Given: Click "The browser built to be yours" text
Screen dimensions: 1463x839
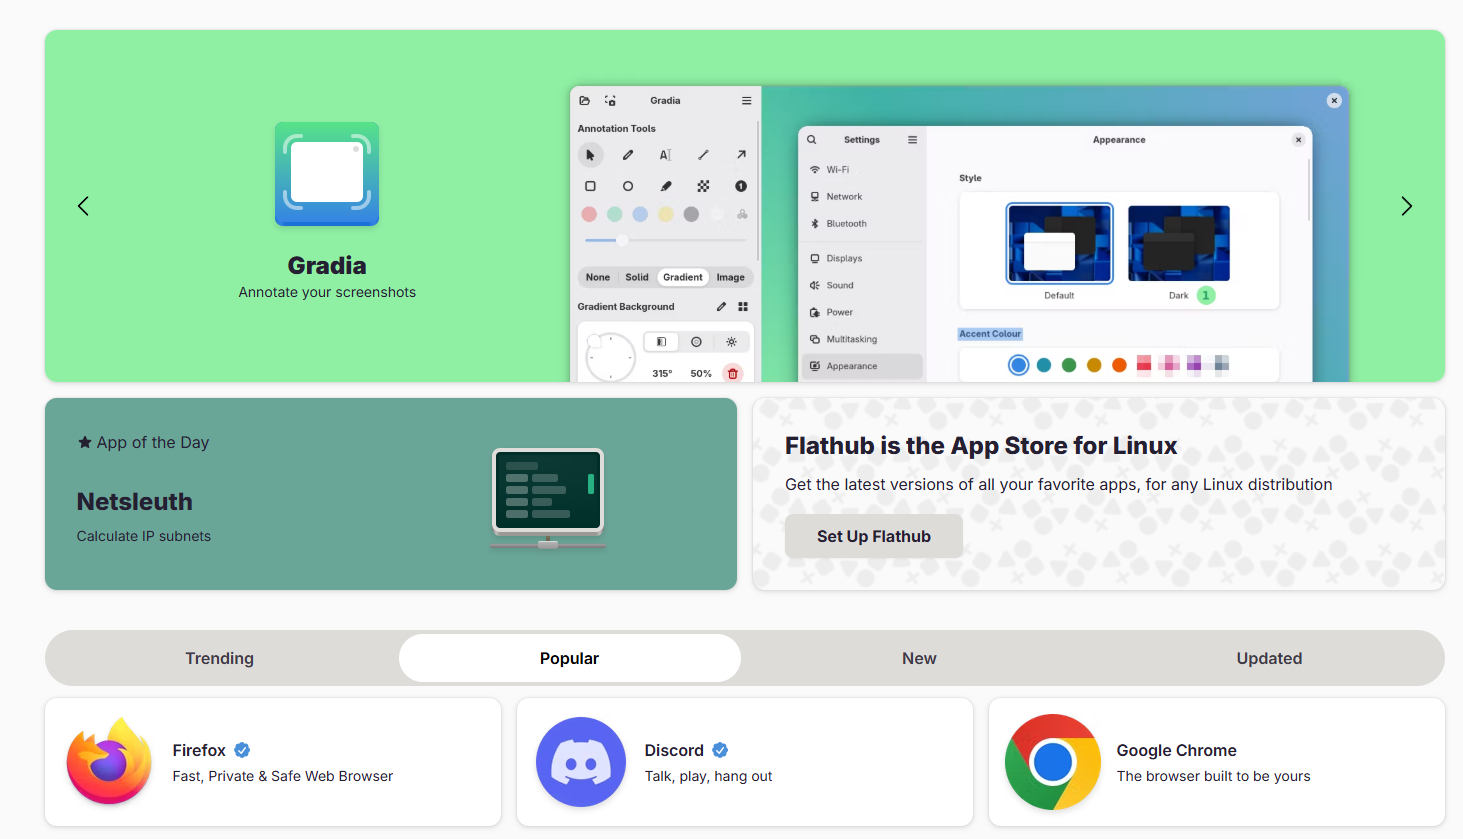Looking at the screenshot, I should [x=1213, y=776].
